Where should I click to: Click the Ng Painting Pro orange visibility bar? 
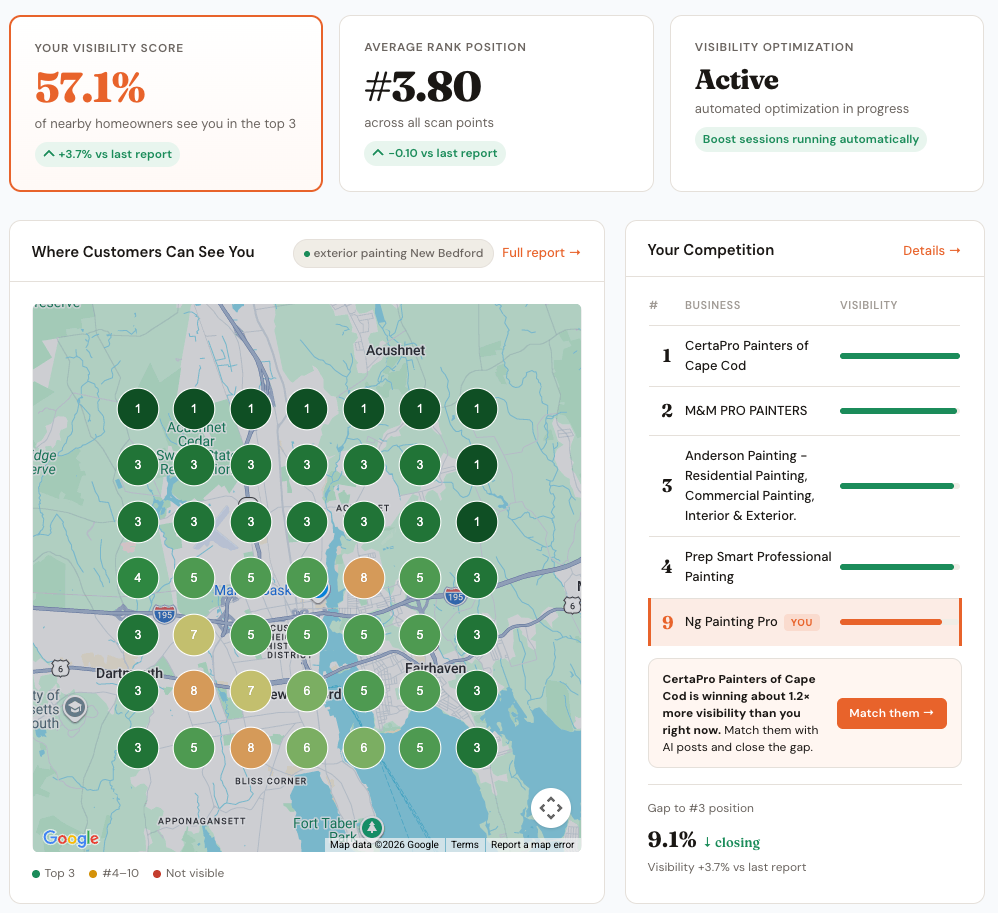pyautogui.click(x=891, y=622)
